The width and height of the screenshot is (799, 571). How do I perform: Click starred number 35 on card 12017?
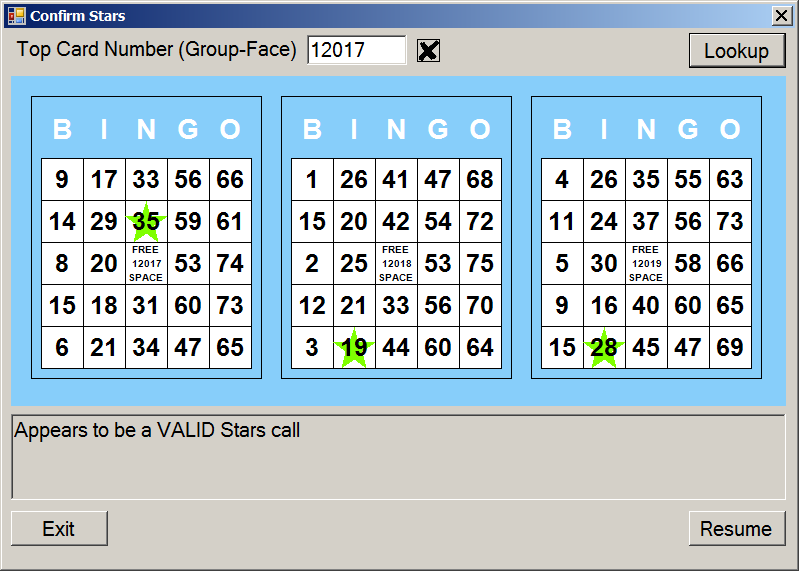(x=146, y=222)
